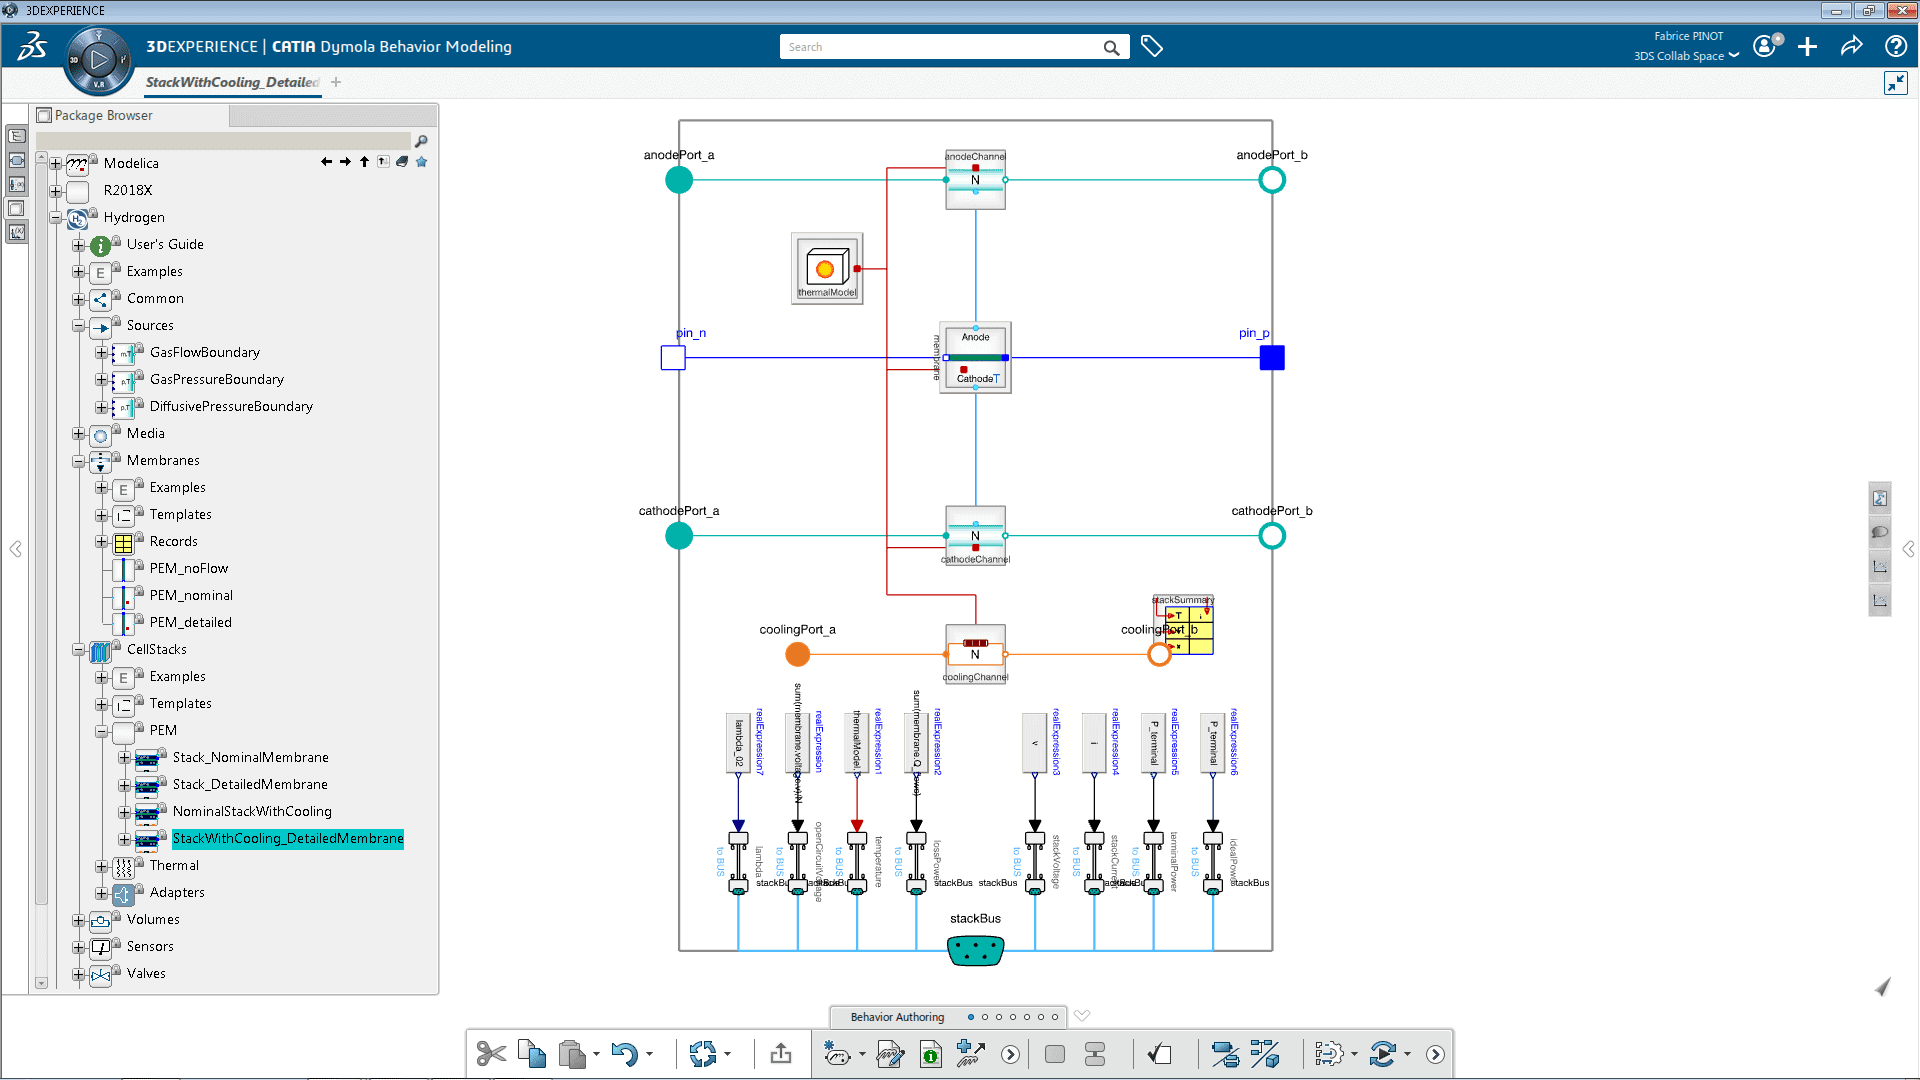The width and height of the screenshot is (1920, 1080).
Task: Click the documentation info page icon
Action: click(931, 1054)
